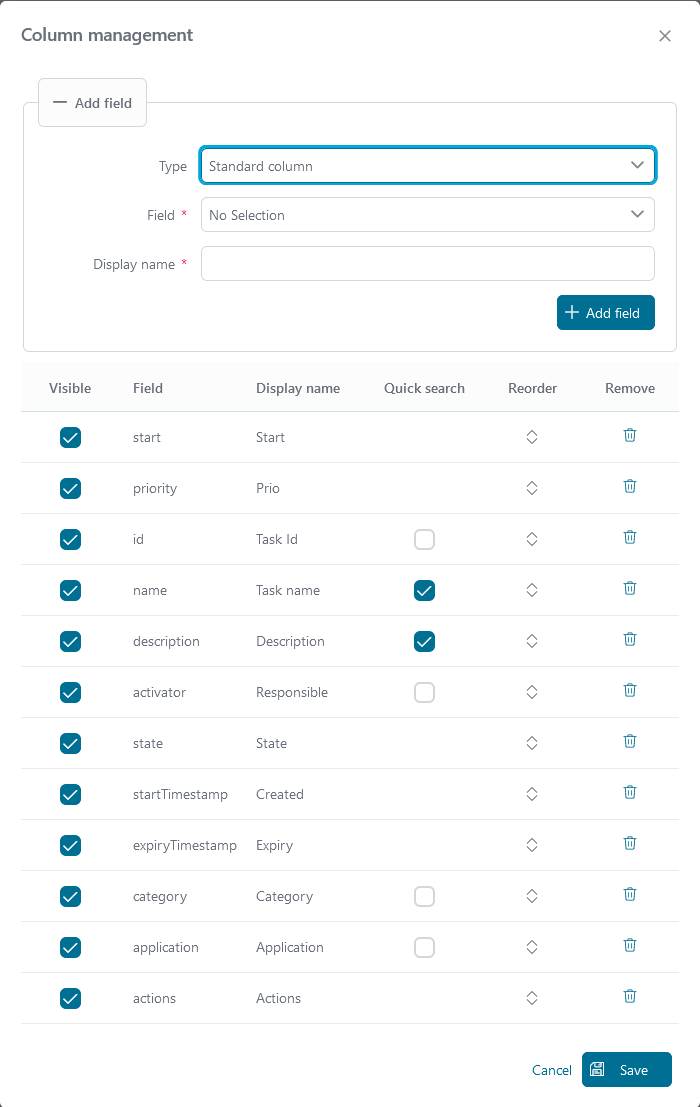Focus the Display name input
This screenshot has width=700, height=1107.
(x=428, y=263)
